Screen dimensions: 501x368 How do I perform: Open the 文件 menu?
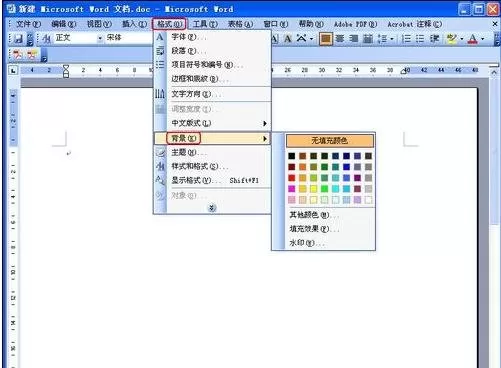29,24
